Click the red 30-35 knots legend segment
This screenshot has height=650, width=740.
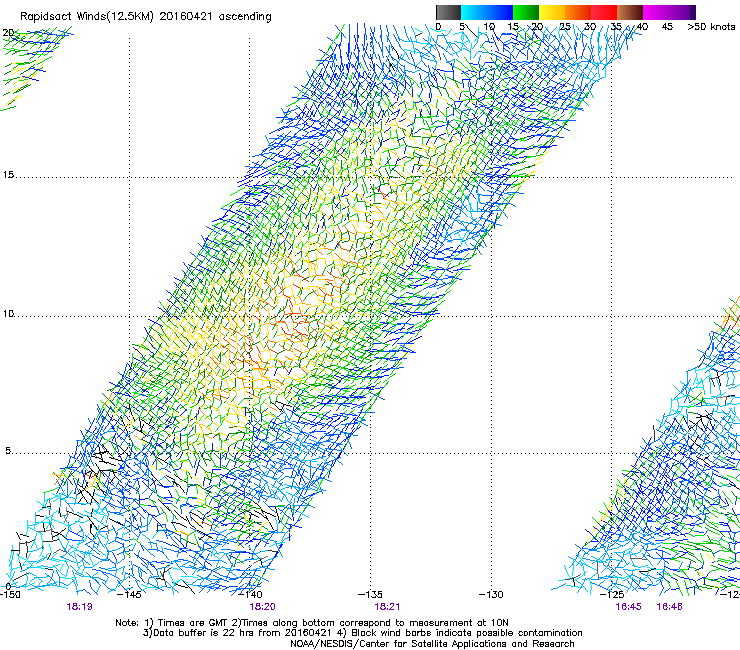[604, 12]
